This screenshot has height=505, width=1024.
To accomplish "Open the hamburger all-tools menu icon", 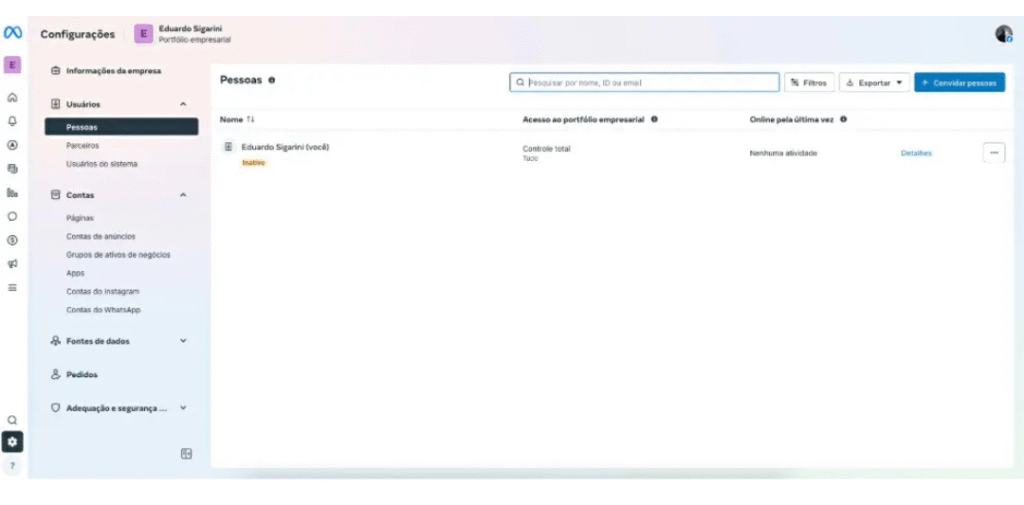I will click(12, 287).
